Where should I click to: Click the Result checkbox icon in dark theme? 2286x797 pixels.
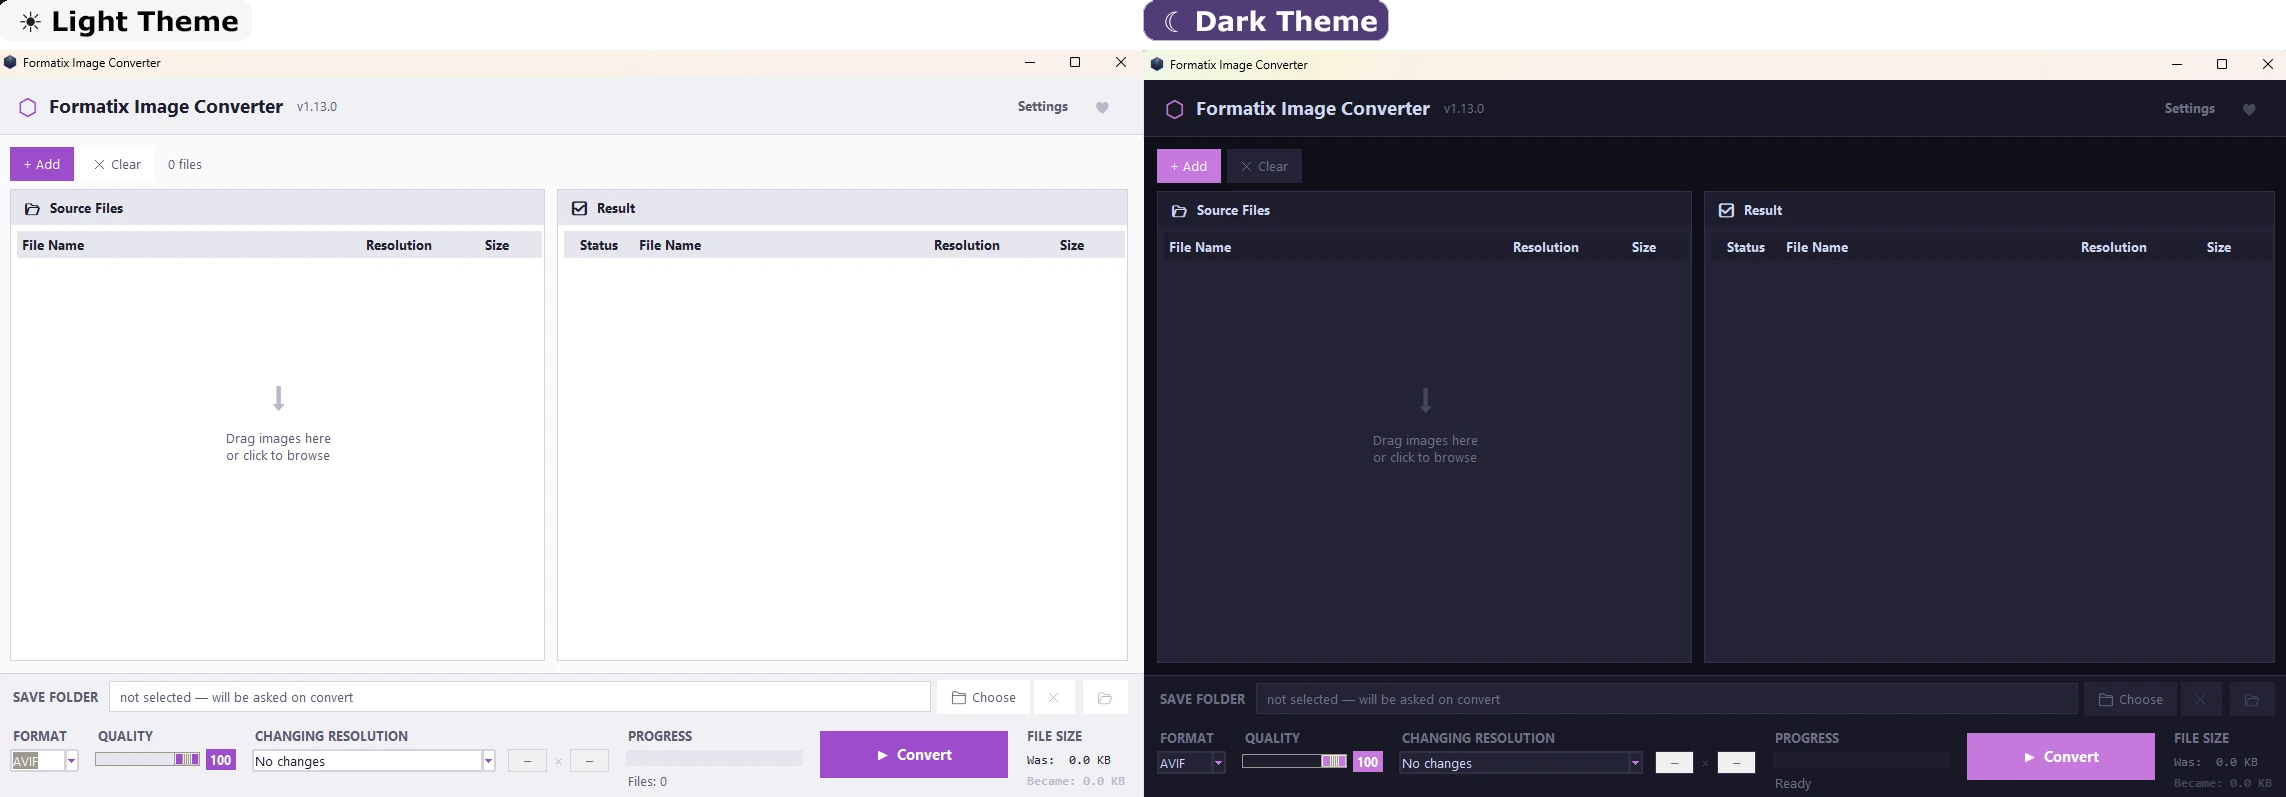tap(1726, 210)
